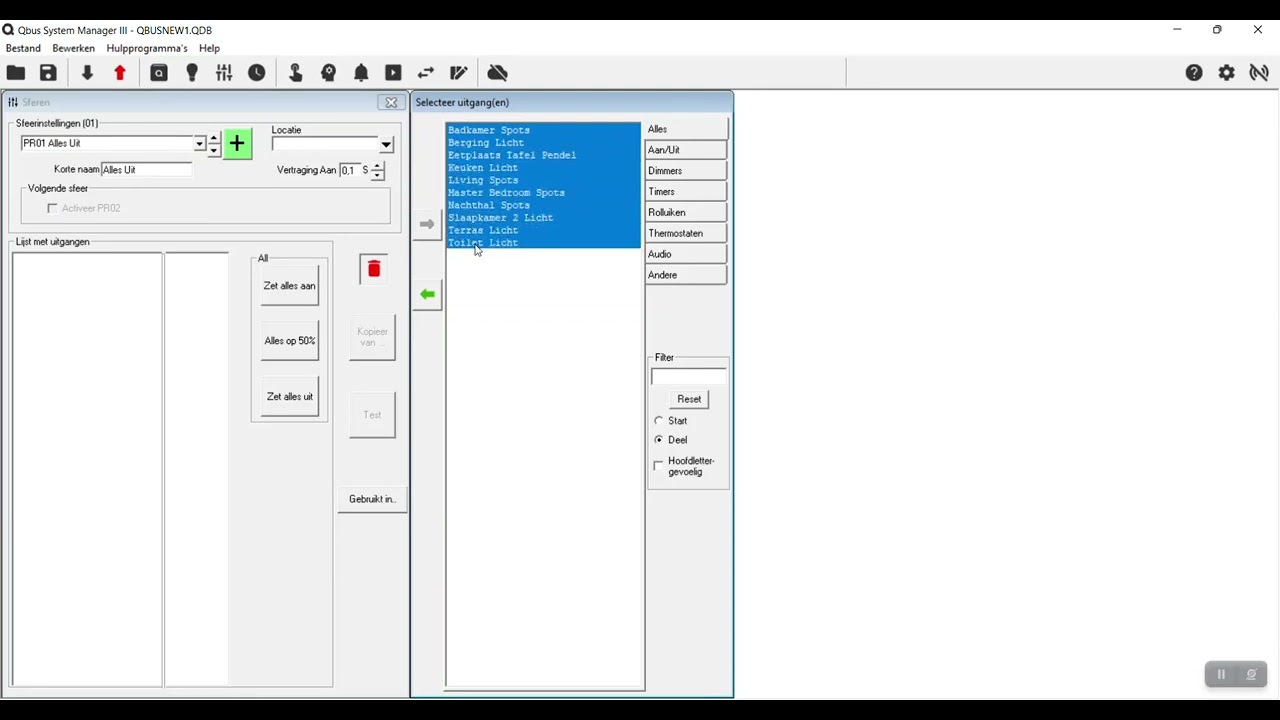Image resolution: width=1280 pixels, height=720 pixels.
Task: Filter by Aan/Uit outputs
Action: pyautogui.click(x=686, y=150)
